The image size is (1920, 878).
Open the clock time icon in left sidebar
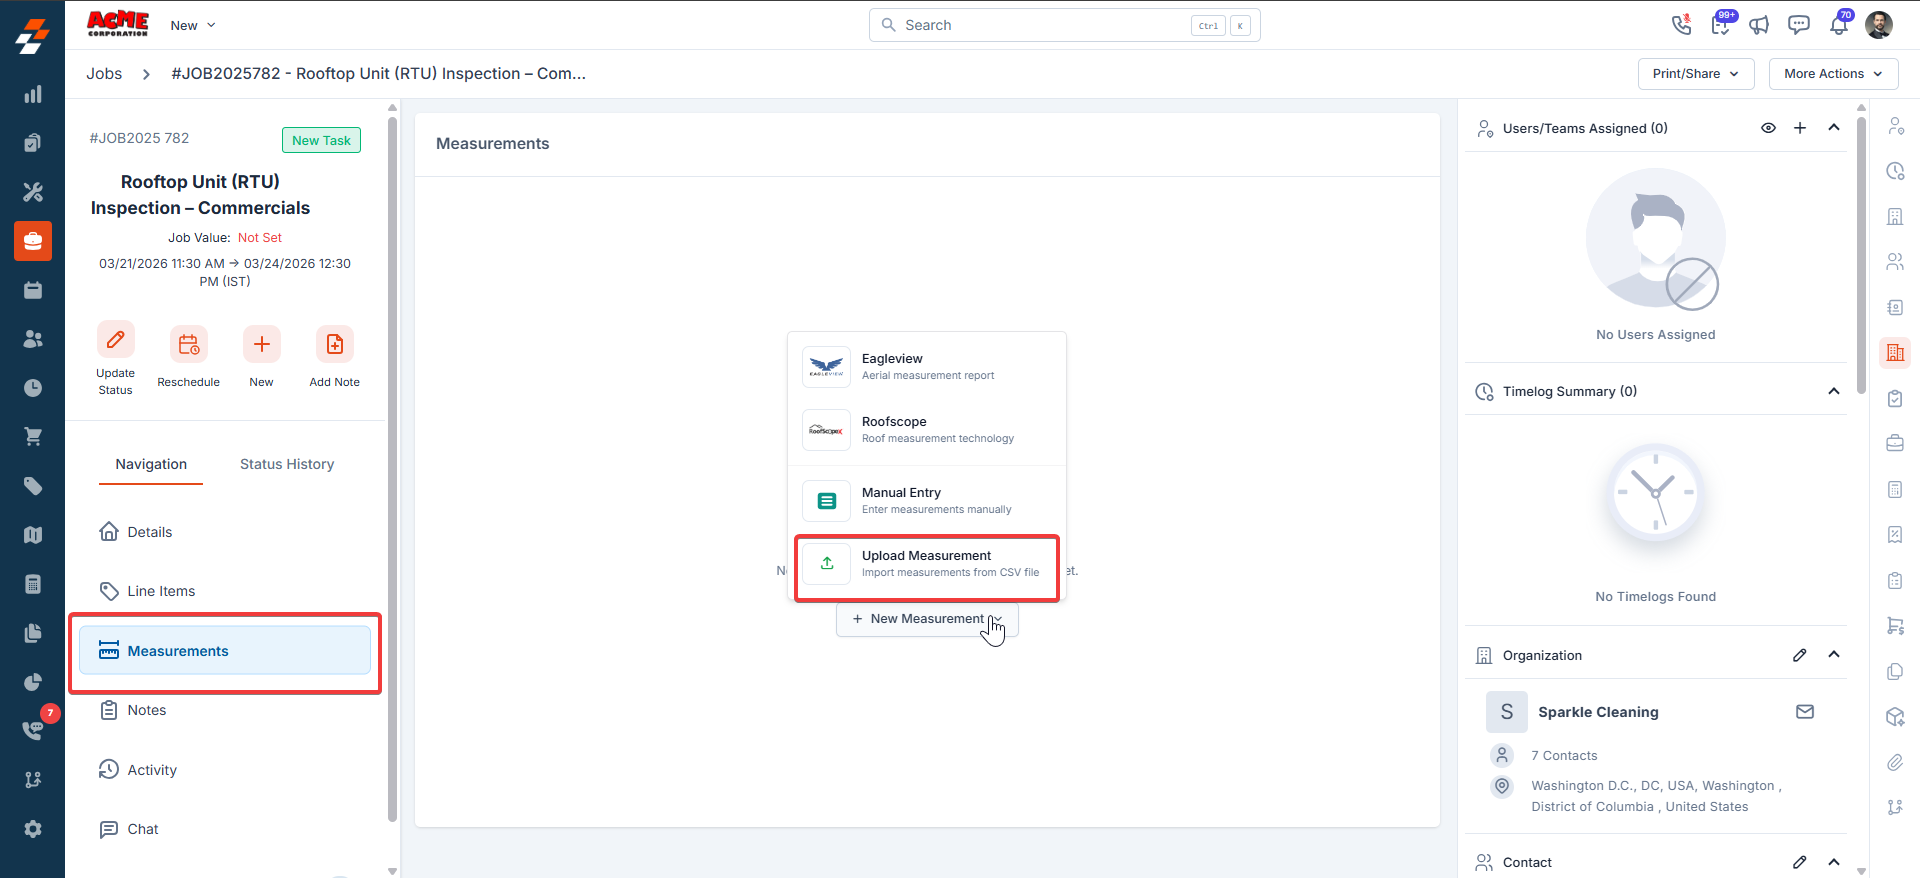click(33, 388)
